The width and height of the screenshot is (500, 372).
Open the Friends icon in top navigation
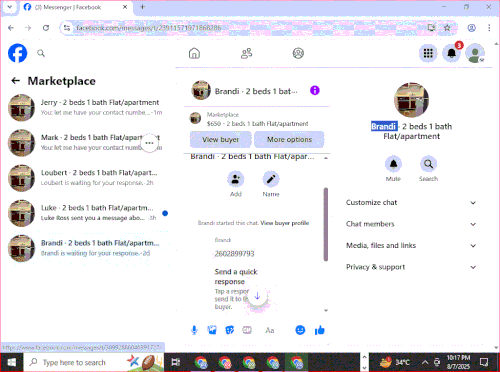[247, 53]
